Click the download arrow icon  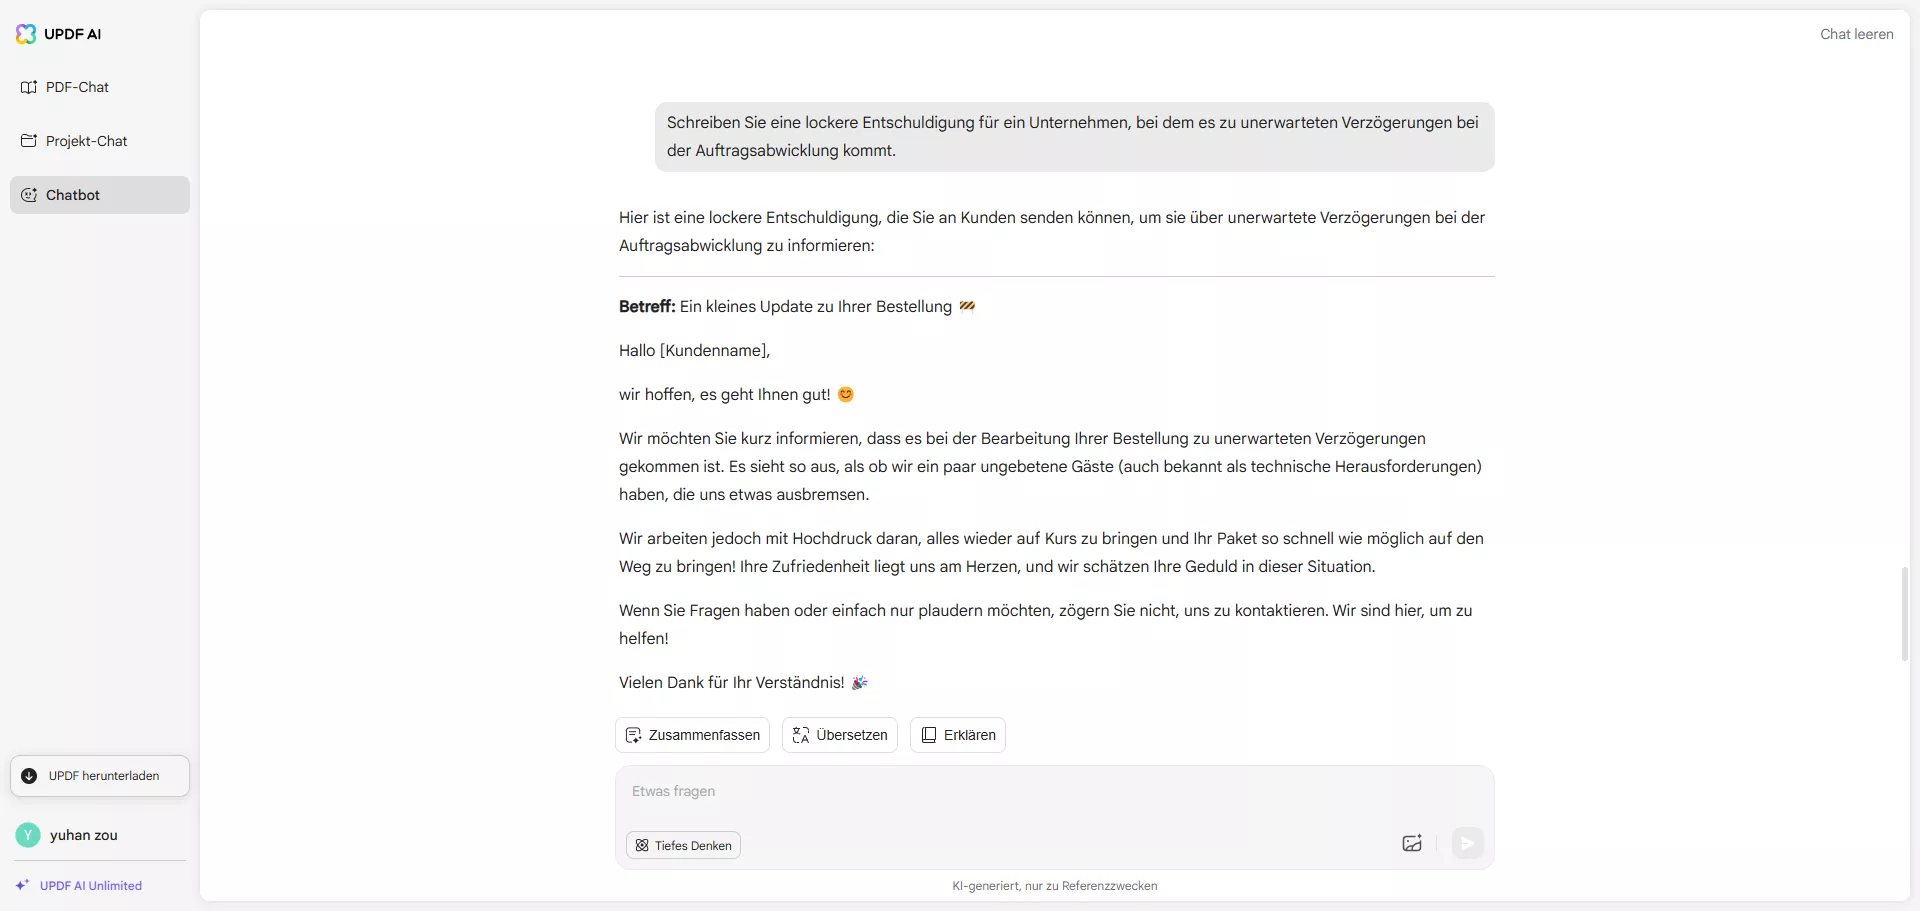pos(29,776)
